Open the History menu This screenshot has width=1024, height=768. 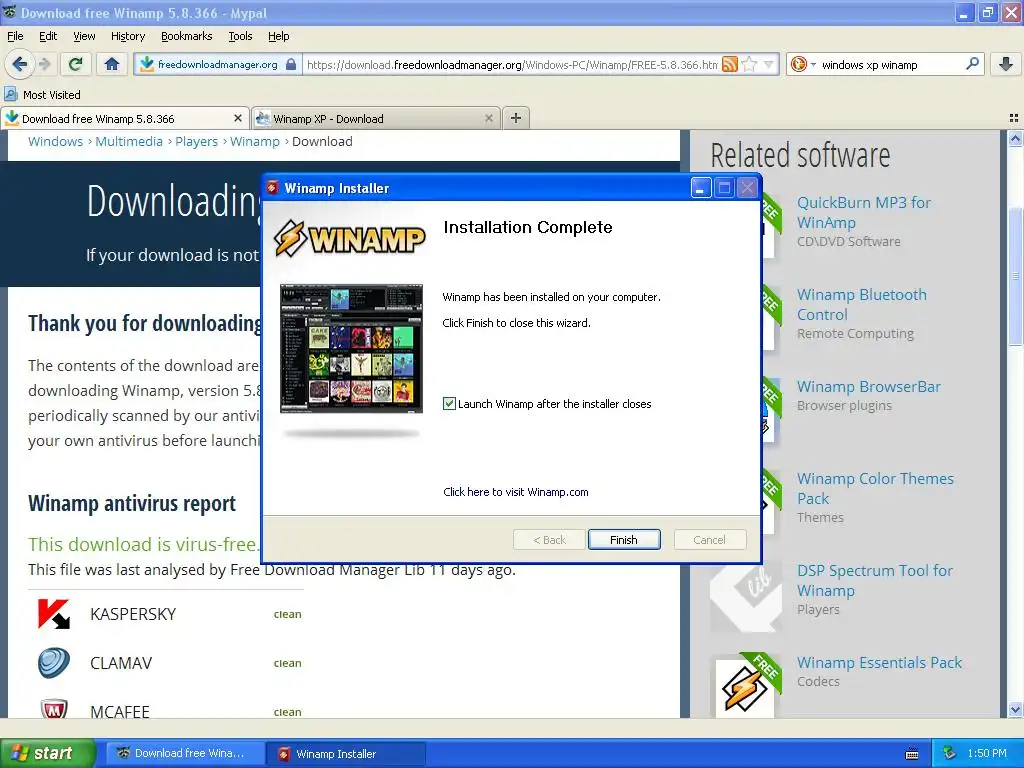pos(127,36)
